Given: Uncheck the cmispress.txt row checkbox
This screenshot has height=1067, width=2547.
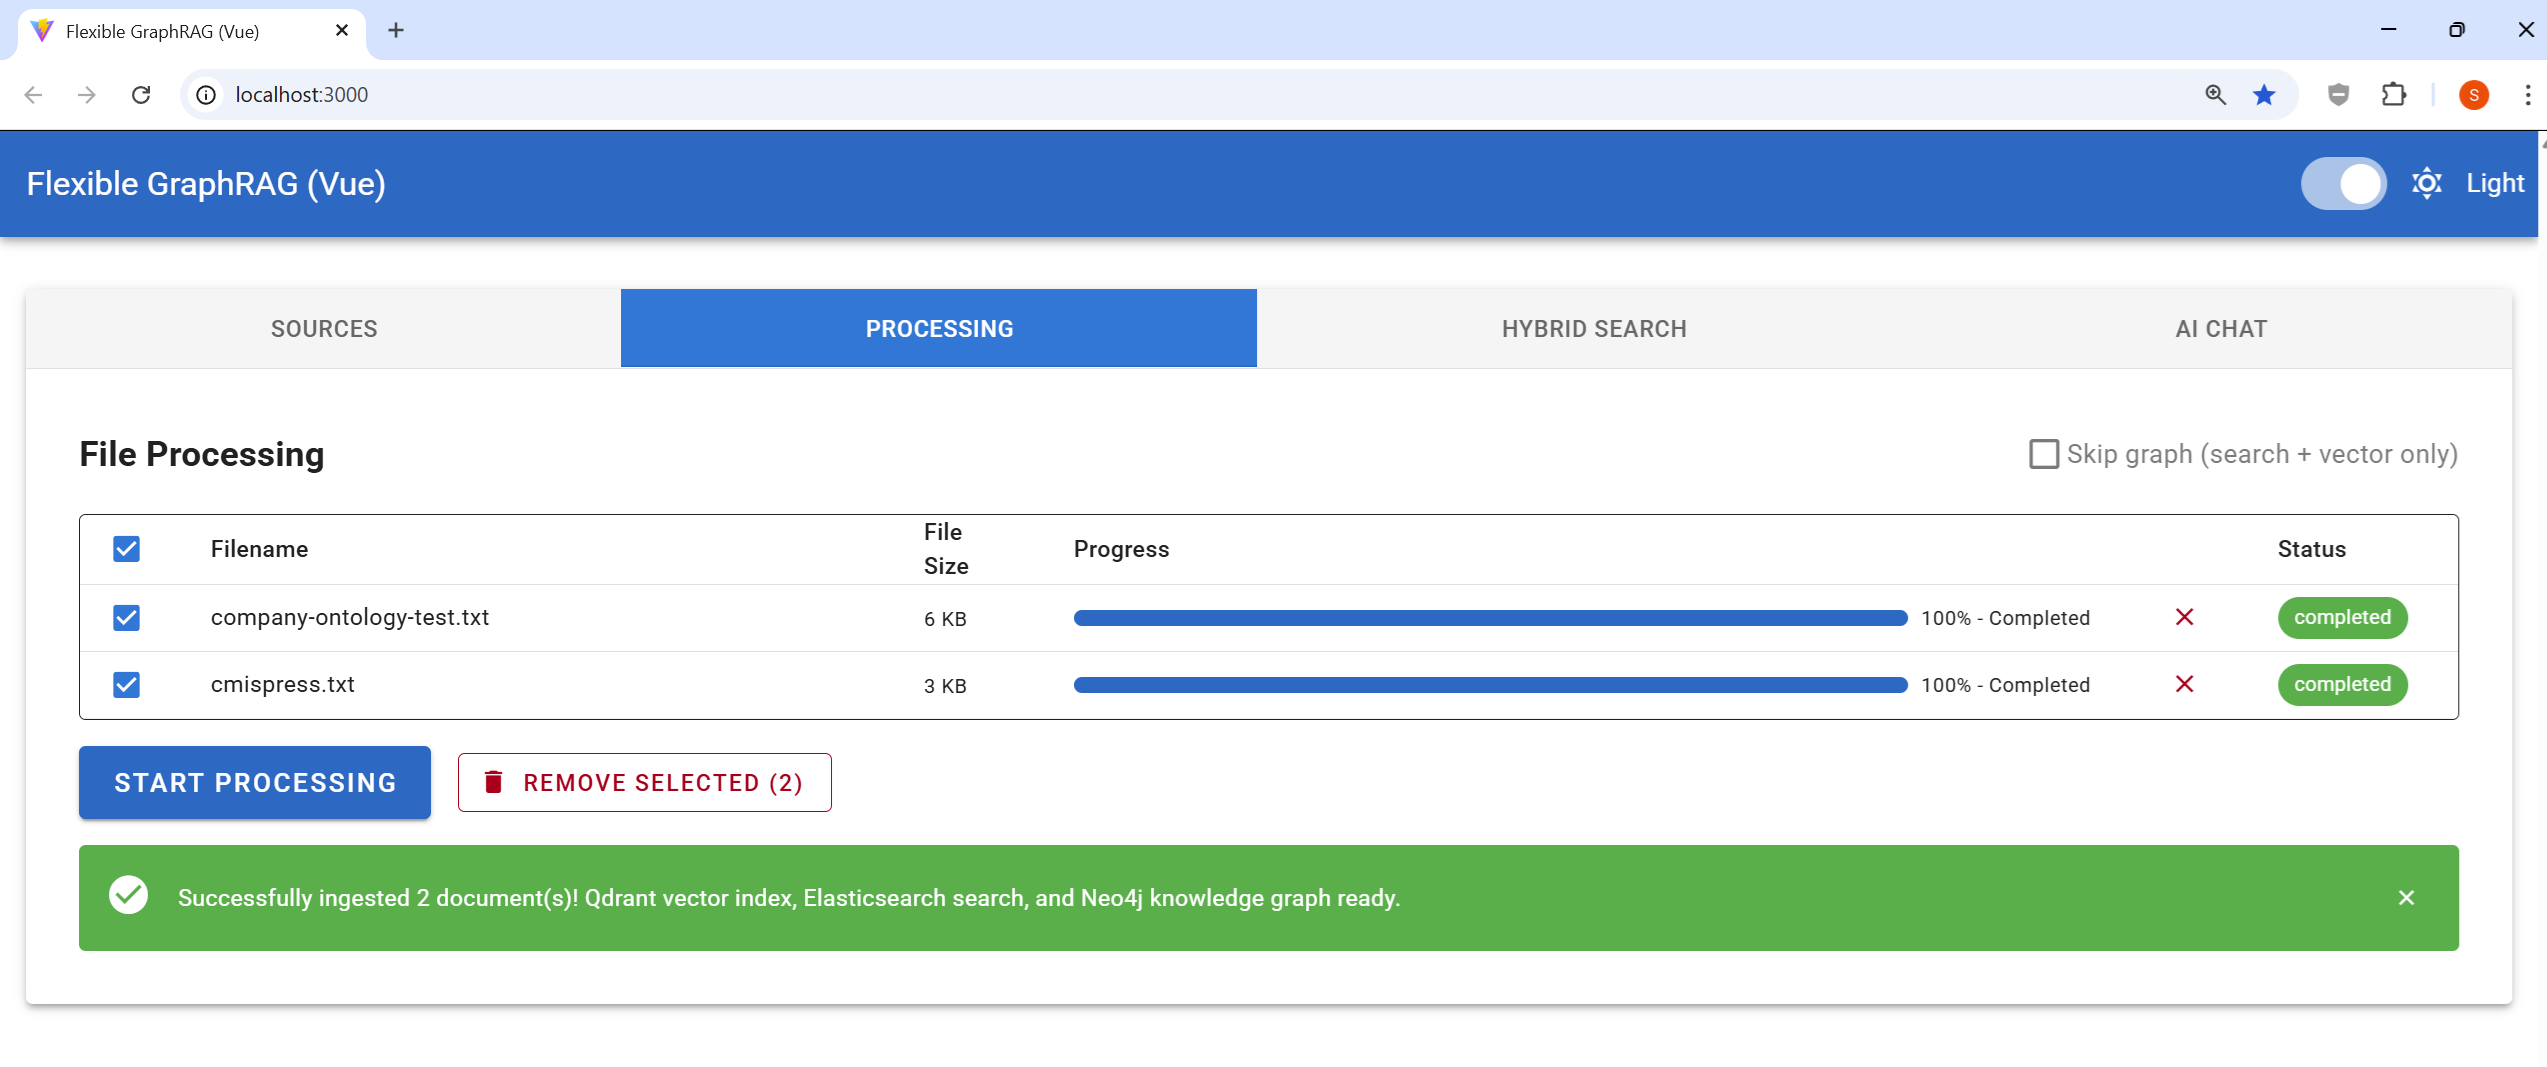Looking at the screenshot, I should tap(126, 685).
